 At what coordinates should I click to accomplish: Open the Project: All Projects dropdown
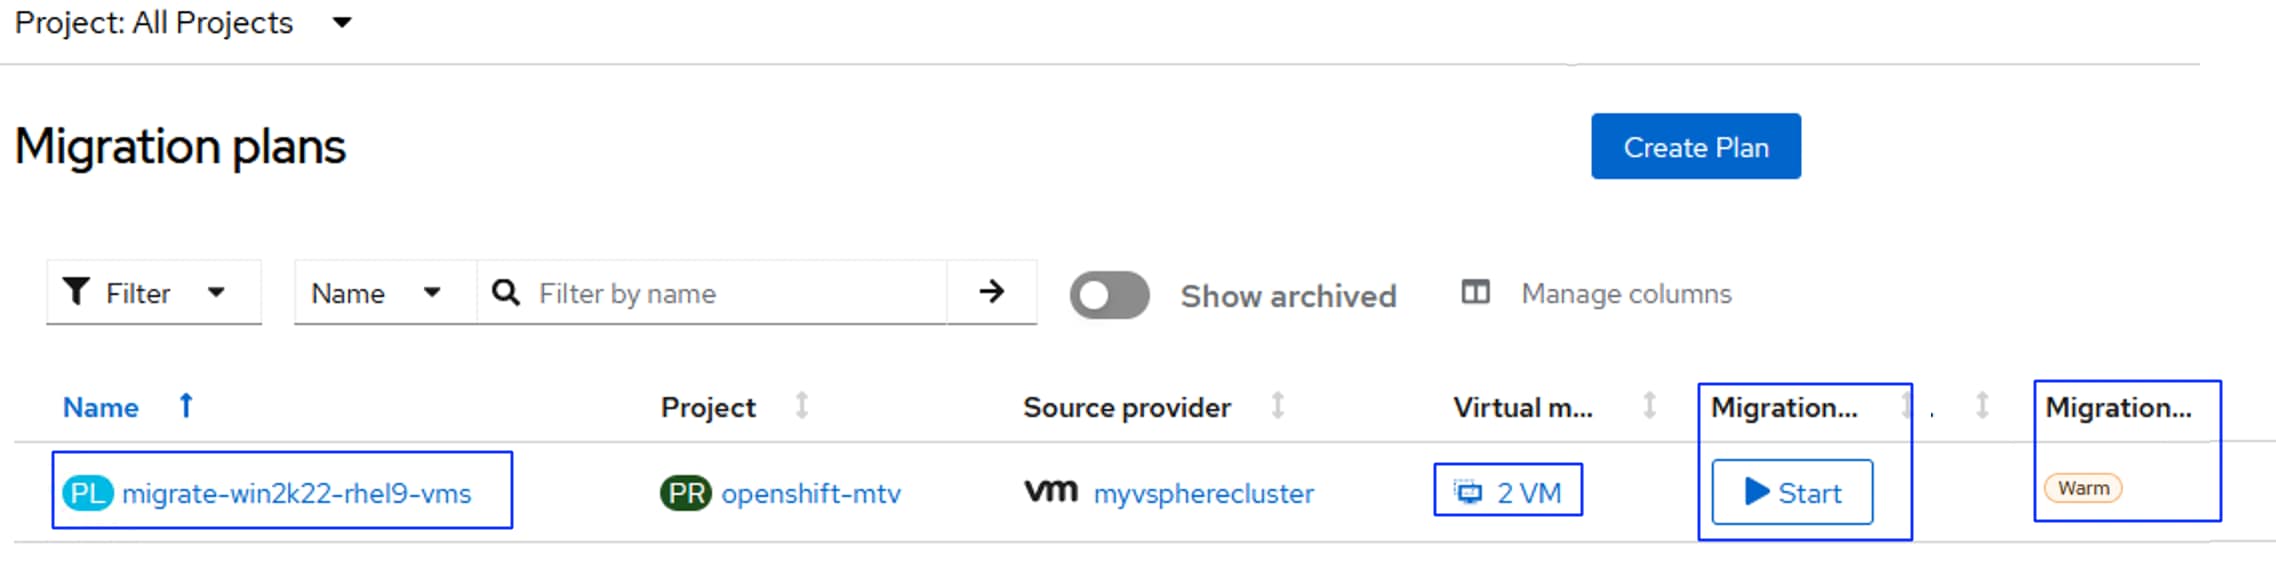click(342, 22)
